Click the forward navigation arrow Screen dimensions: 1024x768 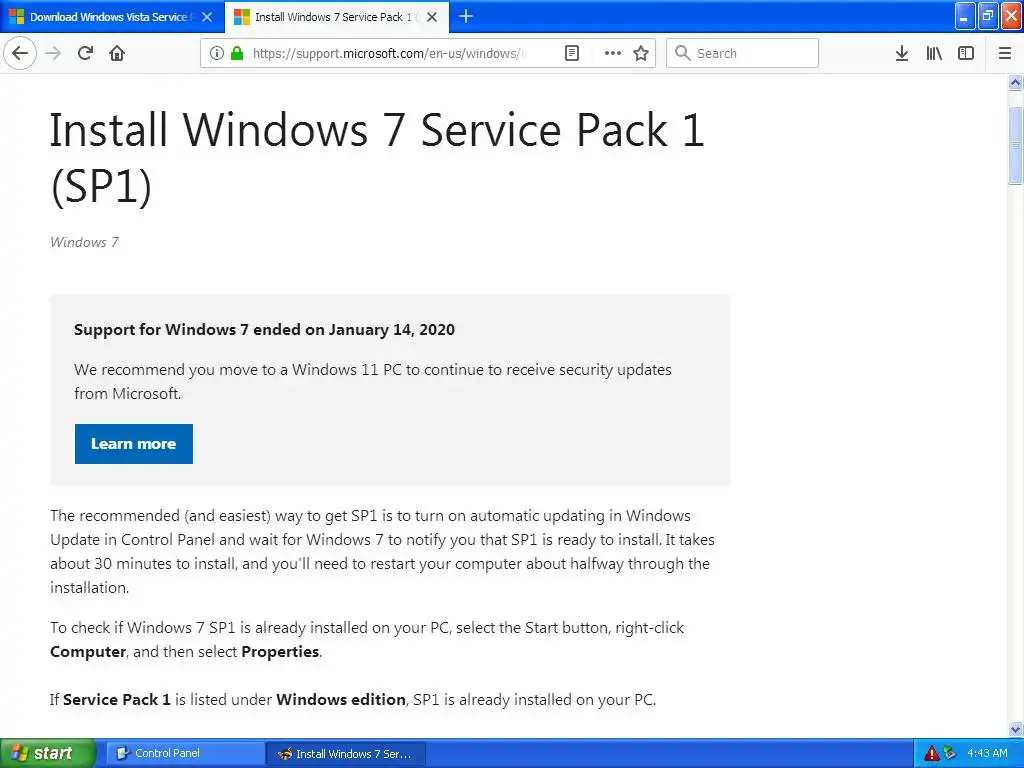click(x=54, y=54)
